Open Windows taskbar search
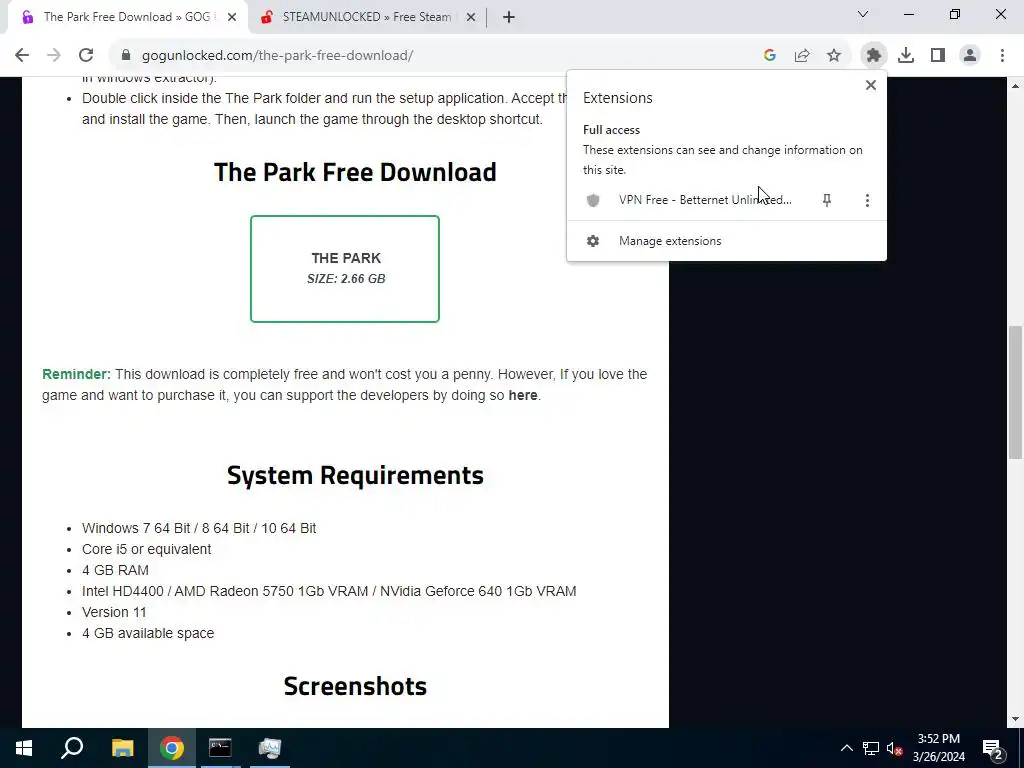 (x=72, y=748)
